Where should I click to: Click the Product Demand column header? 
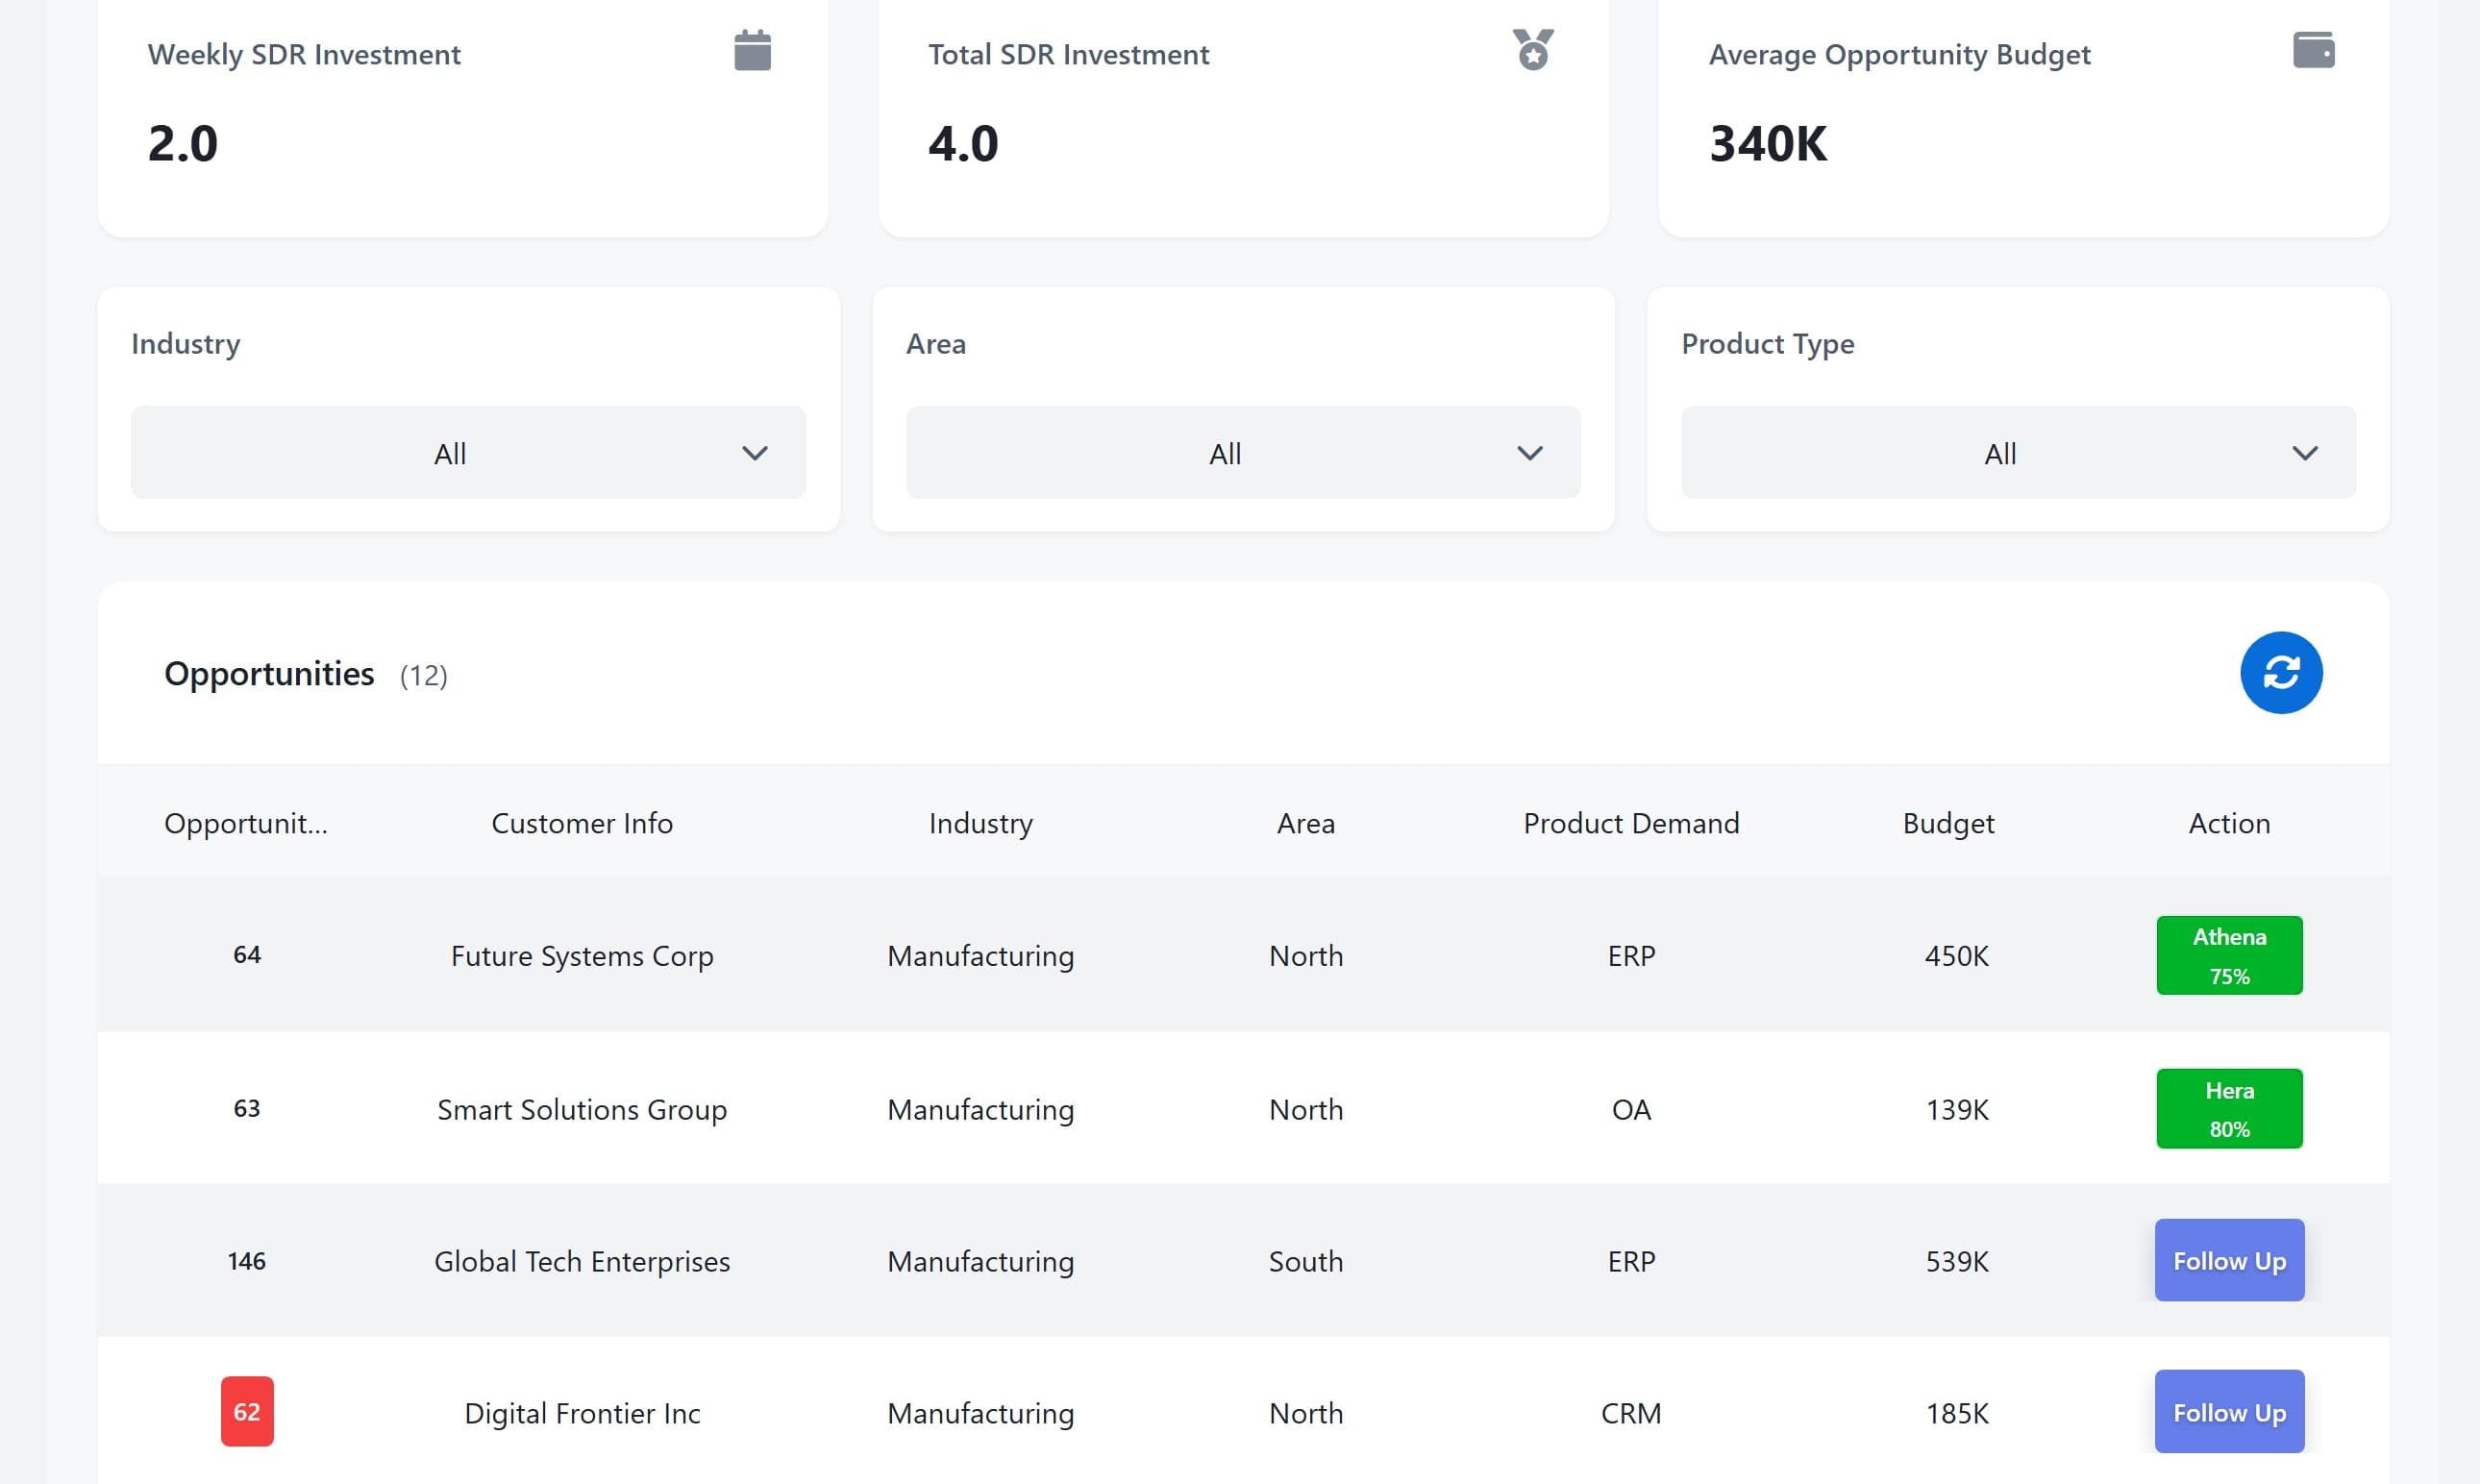(x=1630, y=823)
